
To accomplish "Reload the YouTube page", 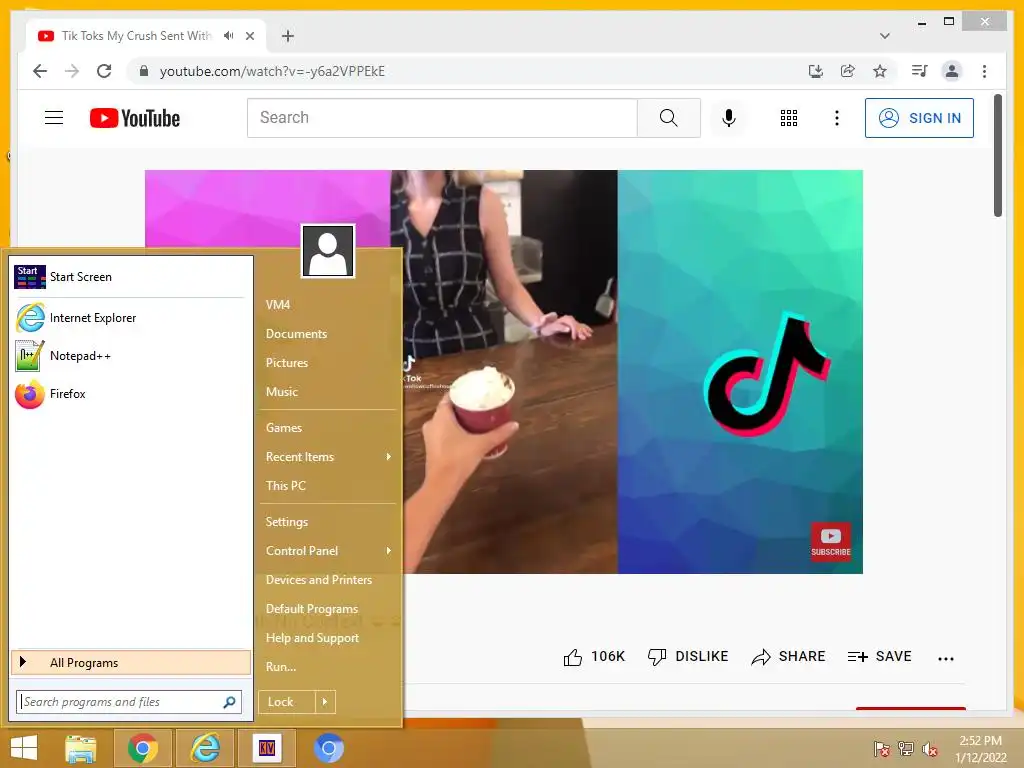I will (104, 71).
